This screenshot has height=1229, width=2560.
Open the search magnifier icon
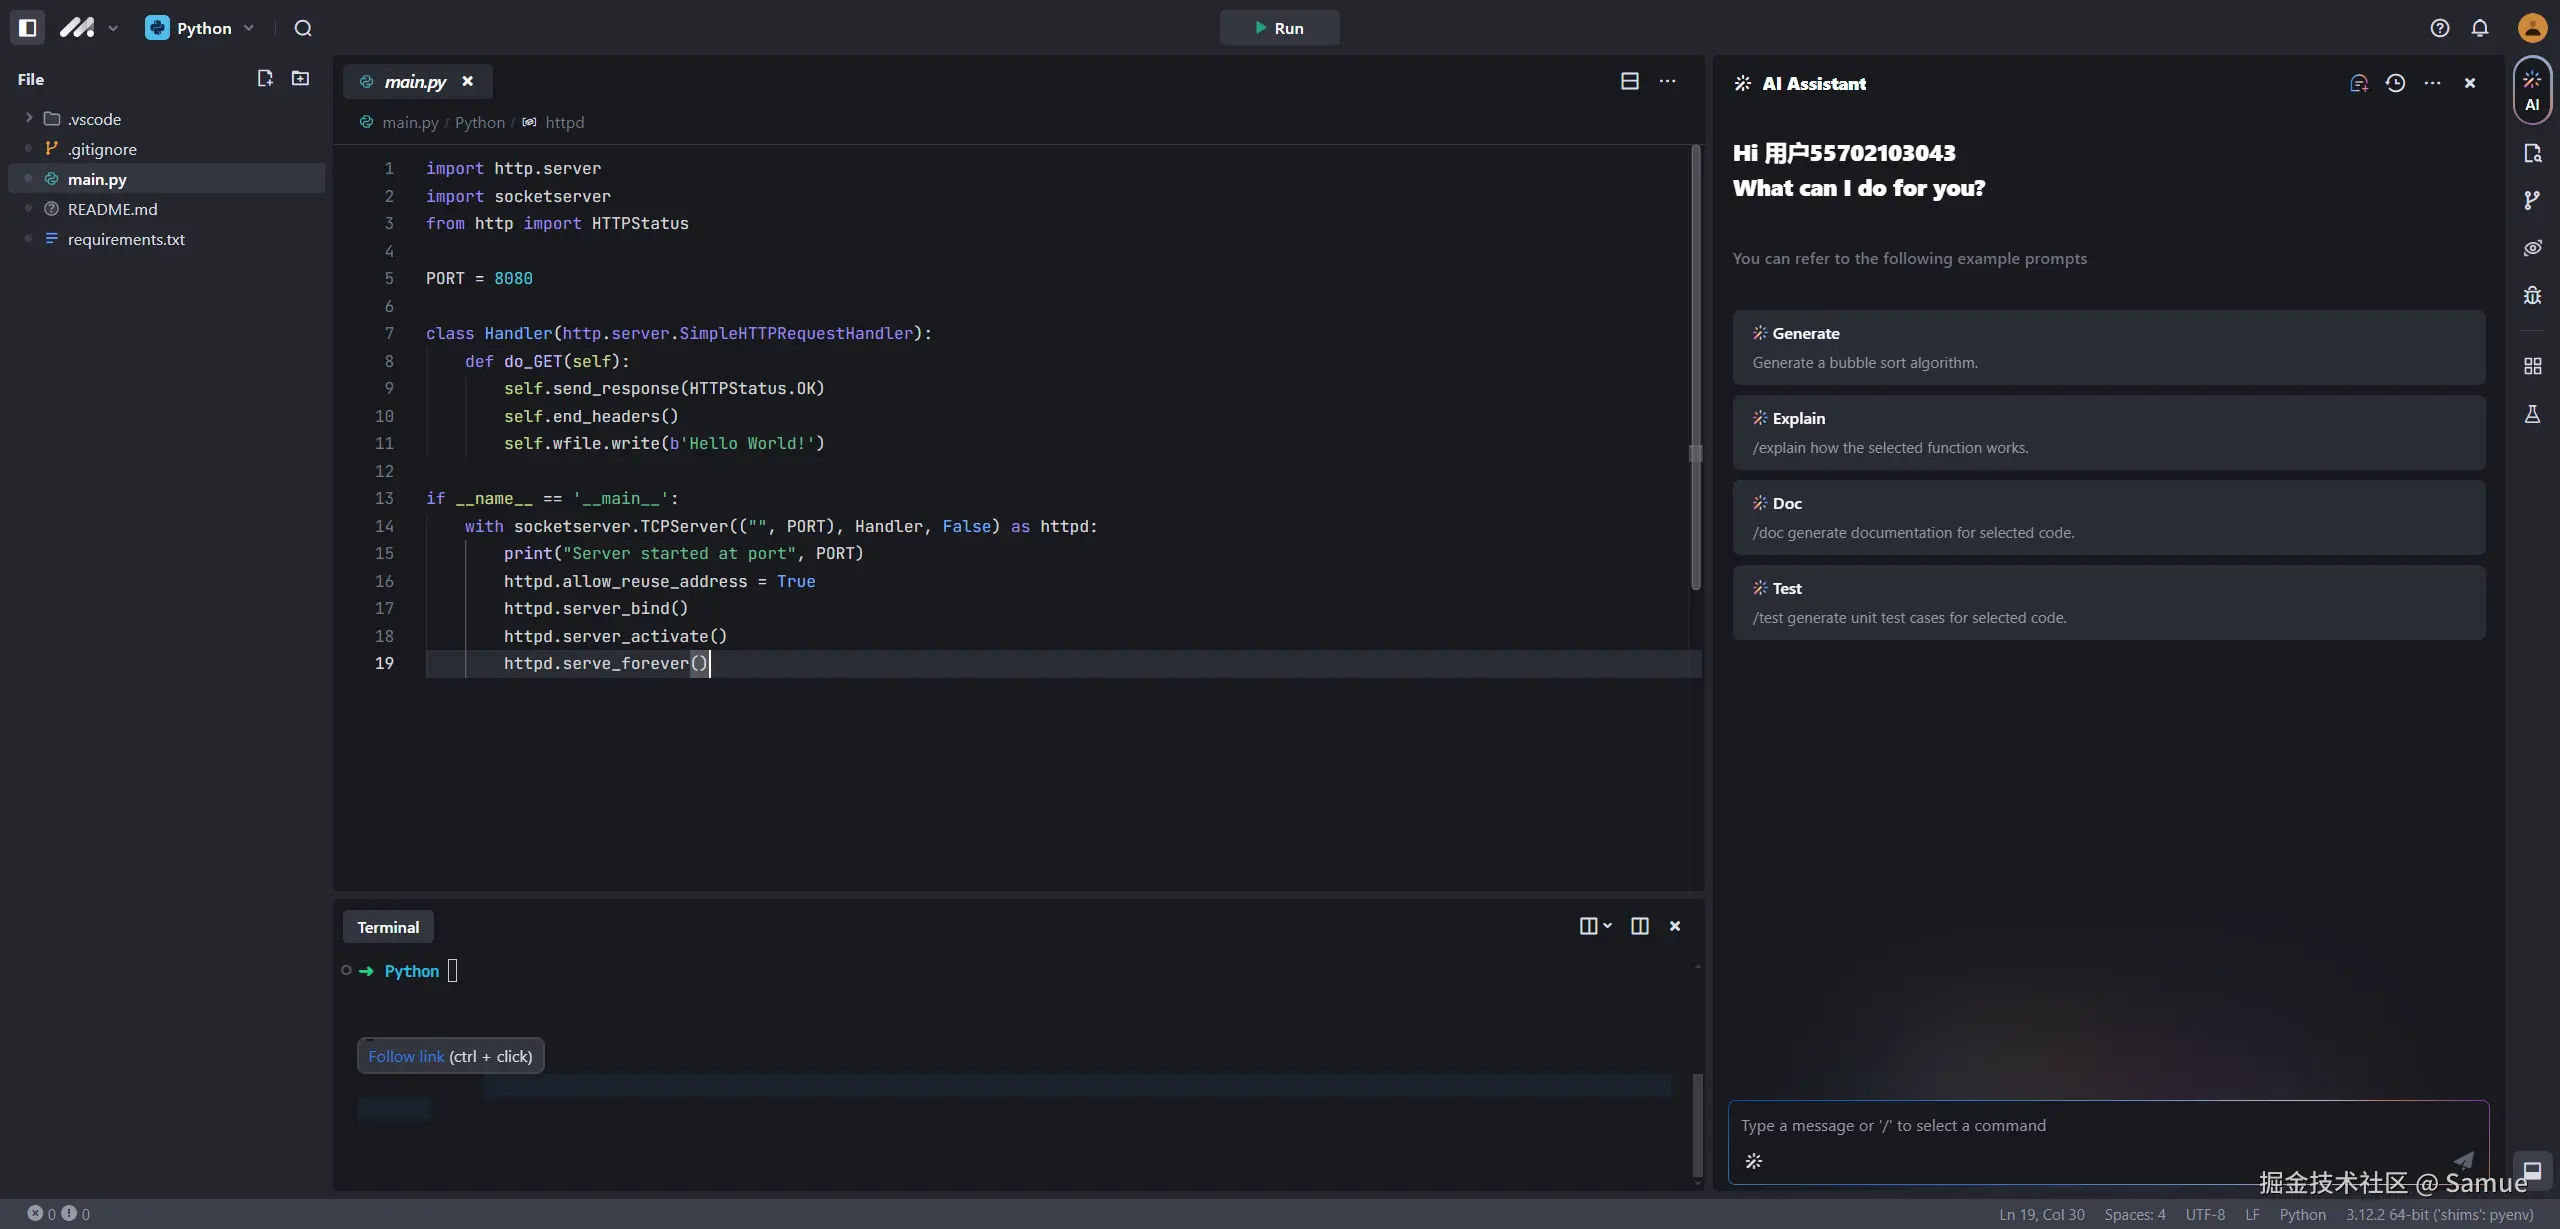point(303,28)
